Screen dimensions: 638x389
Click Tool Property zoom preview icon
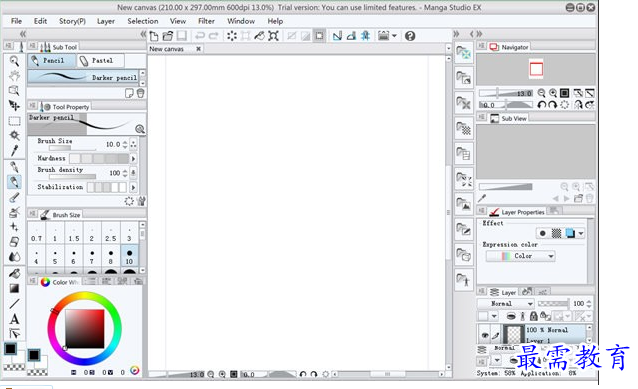click(x=140, y=129)
